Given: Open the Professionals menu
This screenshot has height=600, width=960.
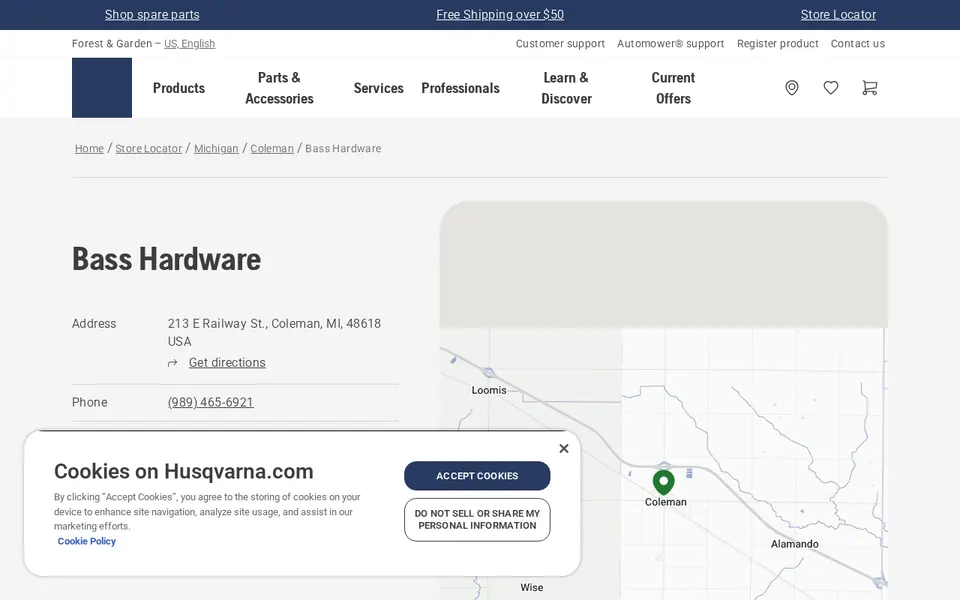Looking at the screenshot, I should [460, 88].
